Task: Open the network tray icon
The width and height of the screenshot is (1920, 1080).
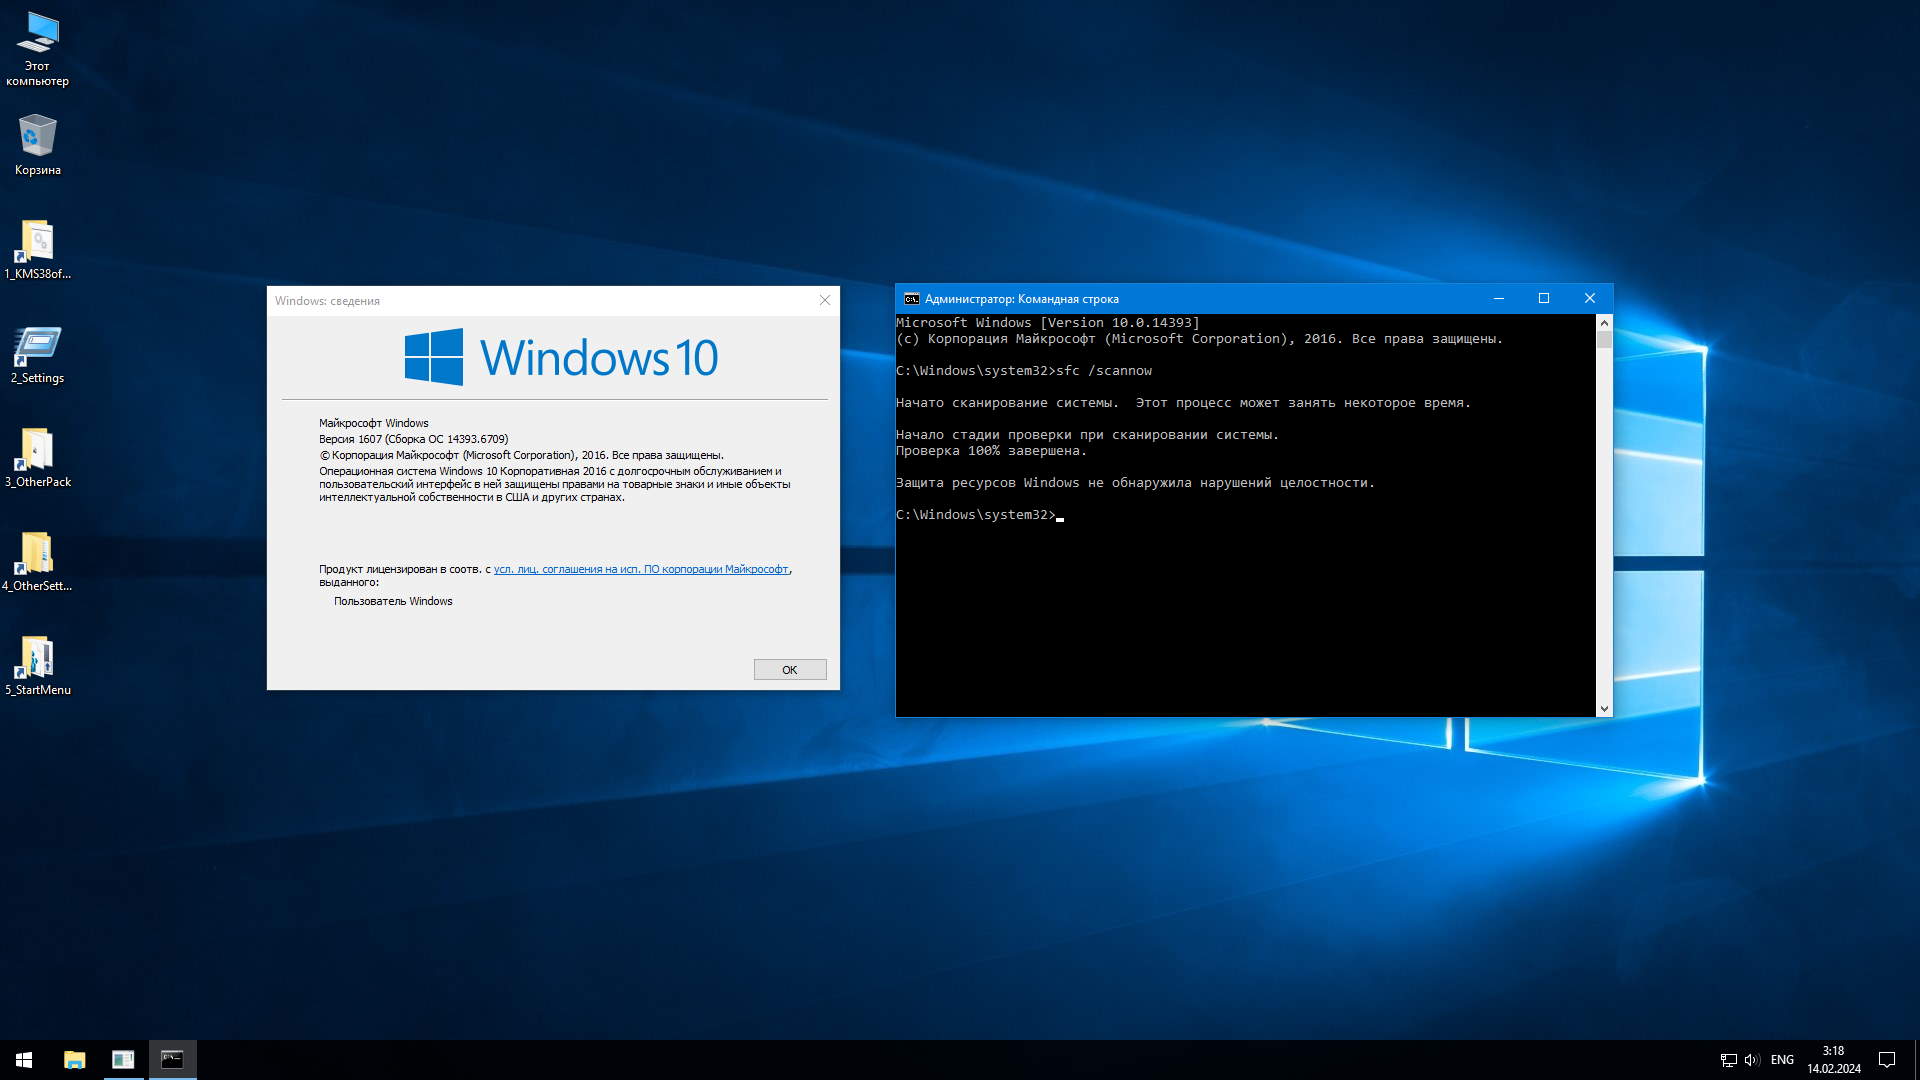Action: coord(1728,1060)
